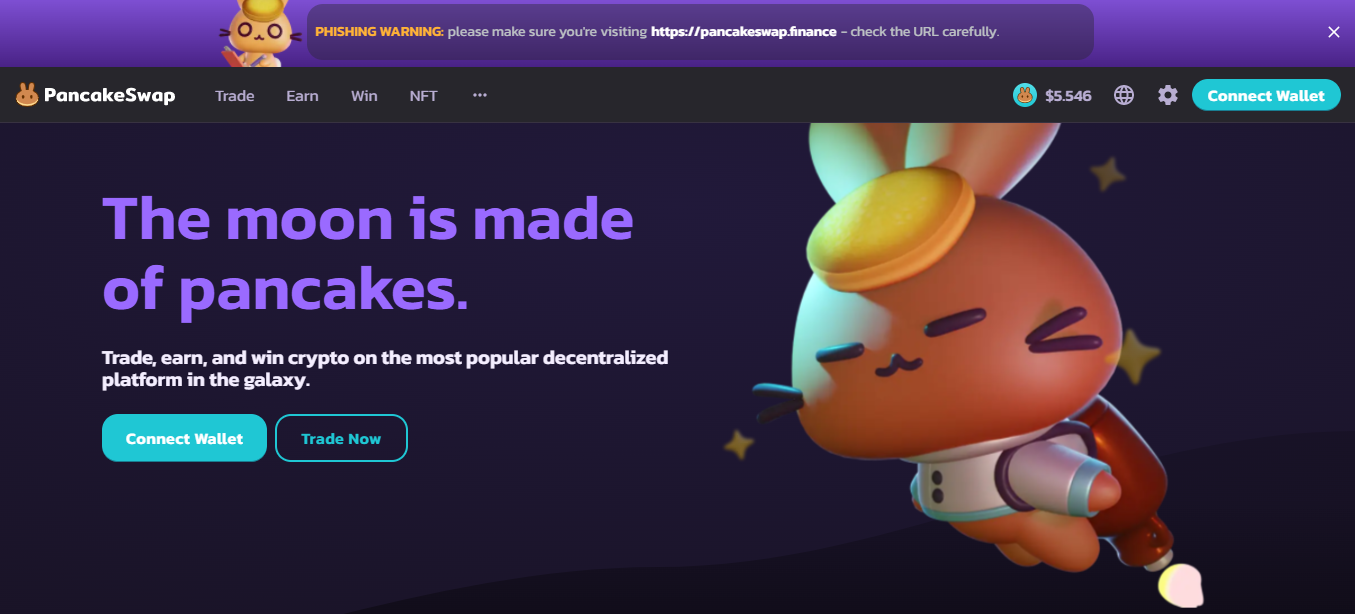Open the Earn menu
Viewport: 1355px width, 614px height.
302,96
